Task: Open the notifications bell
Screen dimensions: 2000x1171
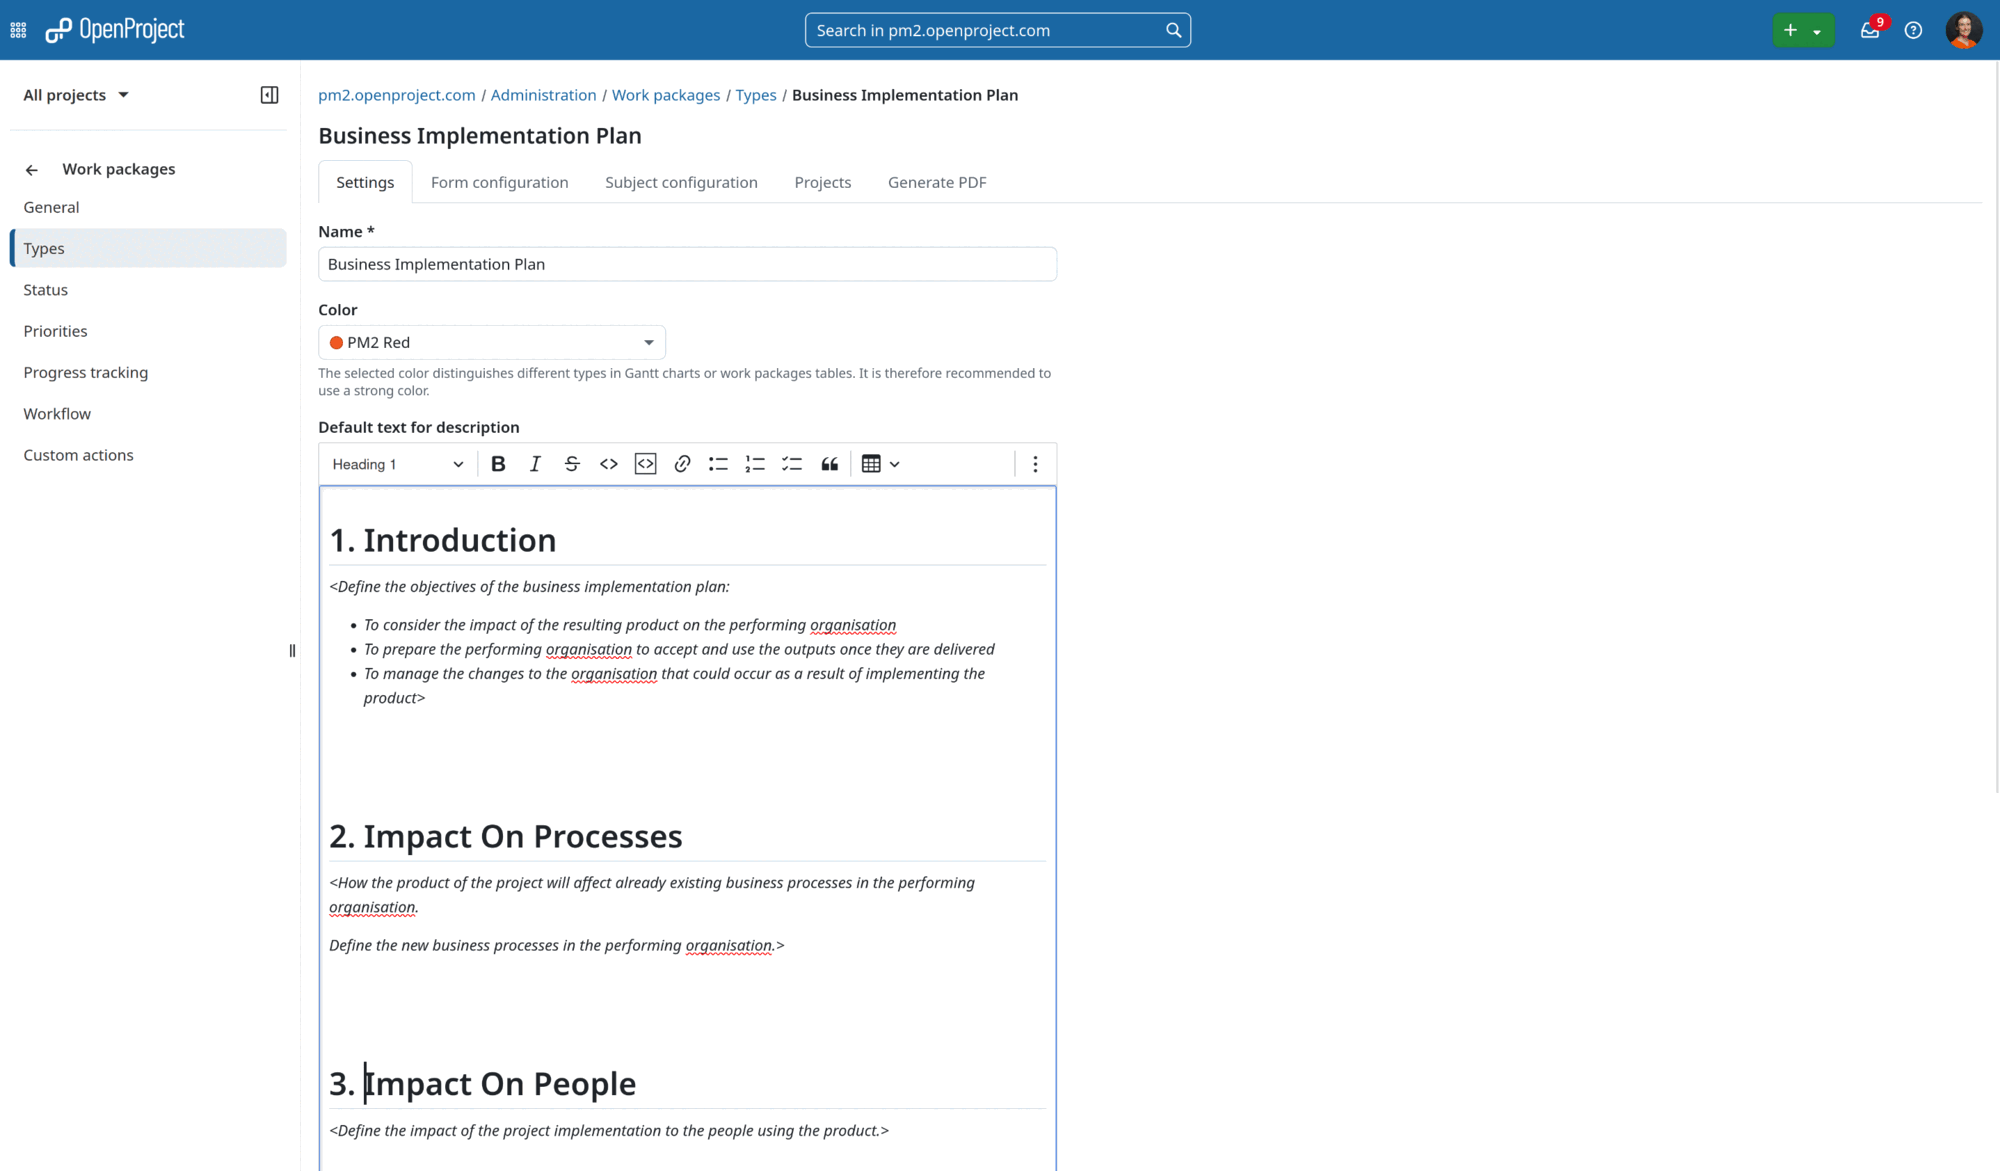Action: 1869,30
